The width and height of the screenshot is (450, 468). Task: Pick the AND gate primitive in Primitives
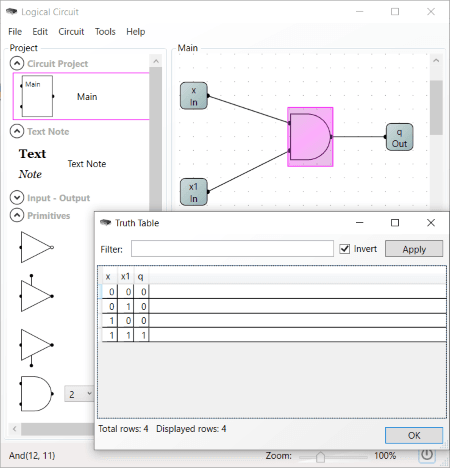tap(36, 394)
